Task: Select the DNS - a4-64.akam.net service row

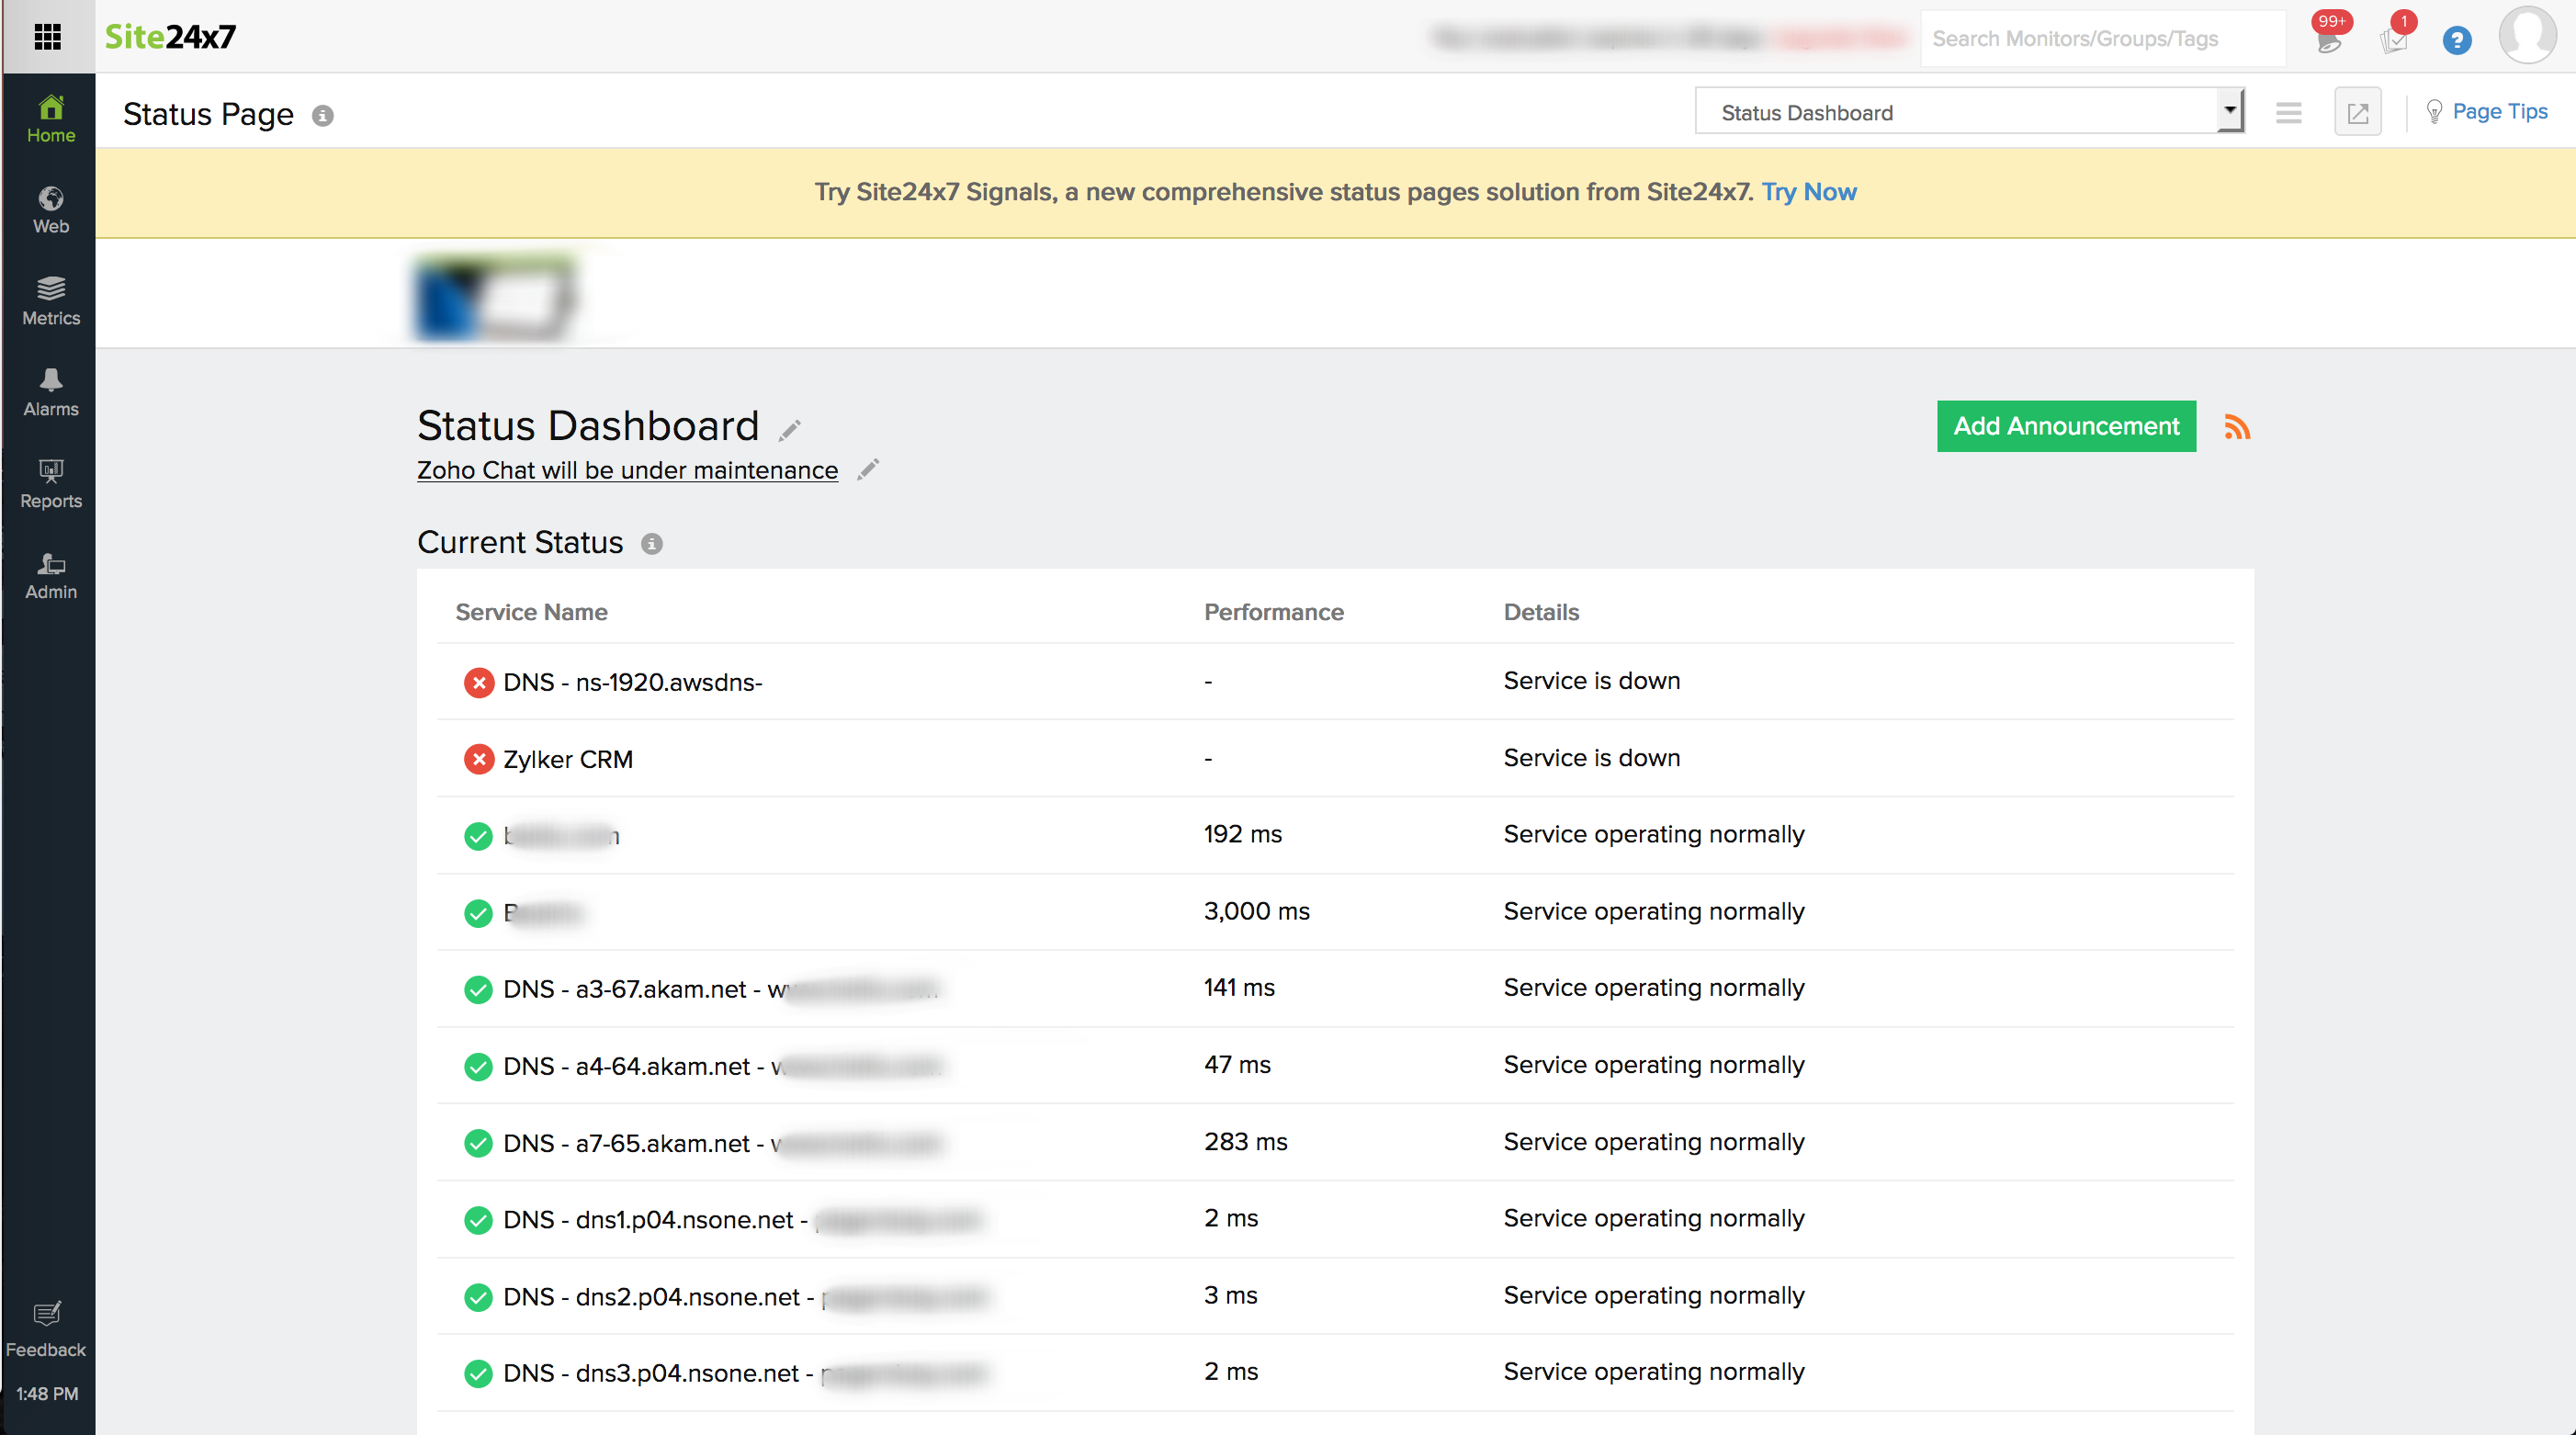Action: (x=1335, y=1065)
